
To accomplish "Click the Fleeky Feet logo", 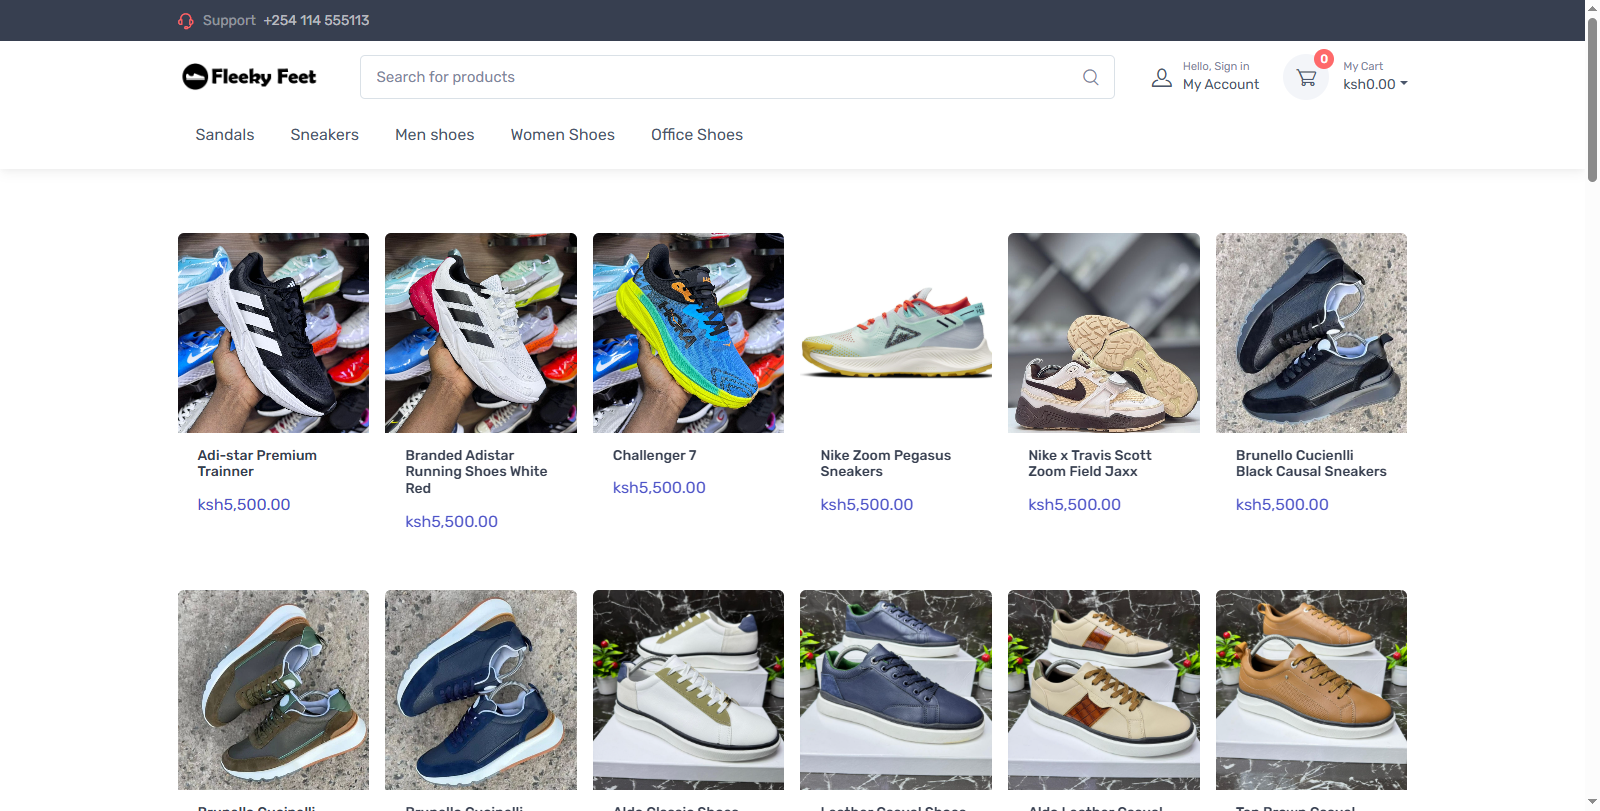I will 249,77.
